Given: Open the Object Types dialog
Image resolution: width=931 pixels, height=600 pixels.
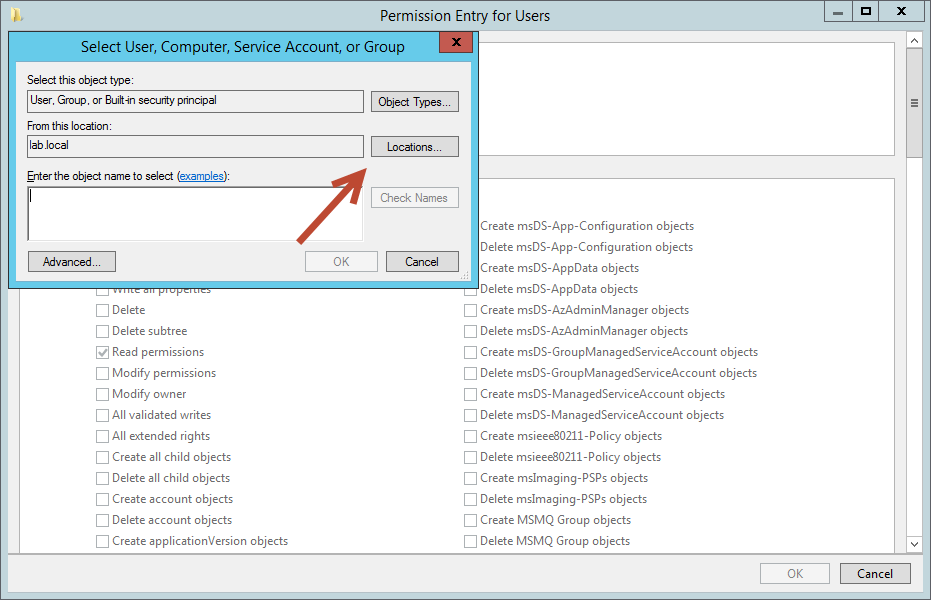Looking at the screenshot, I should tap(414, 101).
